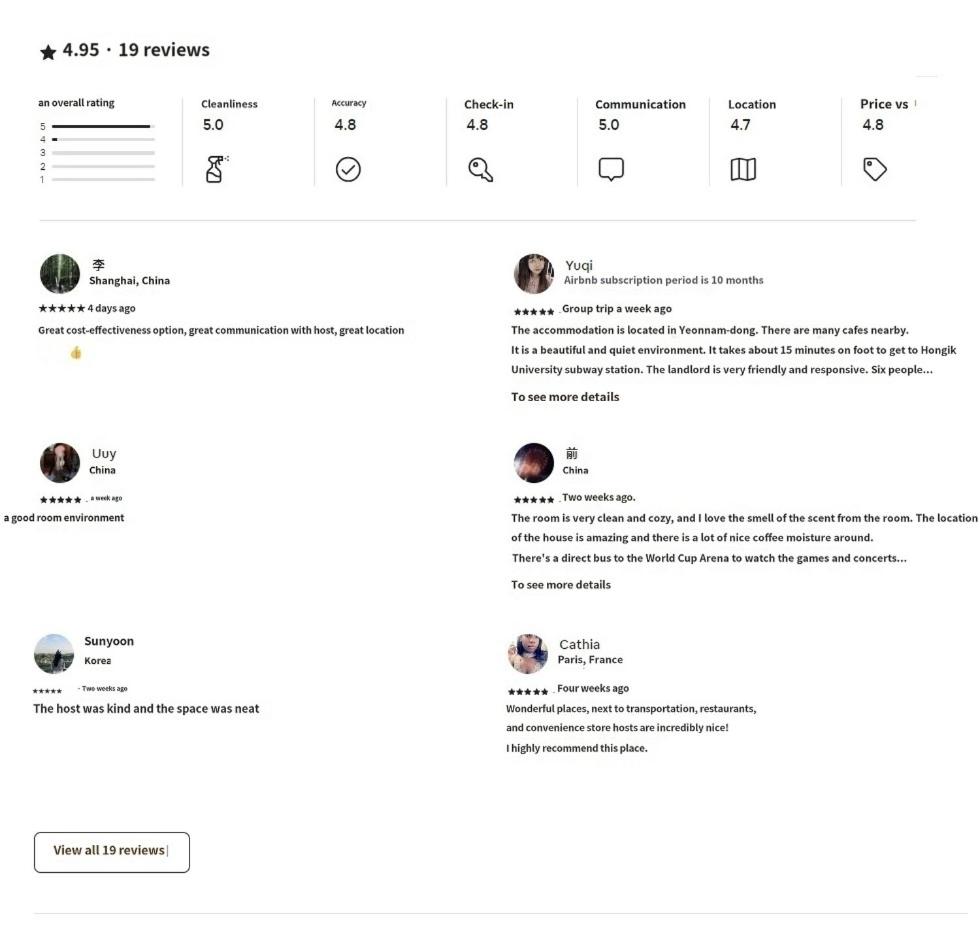Click the Price tag icon

[875, 170]
